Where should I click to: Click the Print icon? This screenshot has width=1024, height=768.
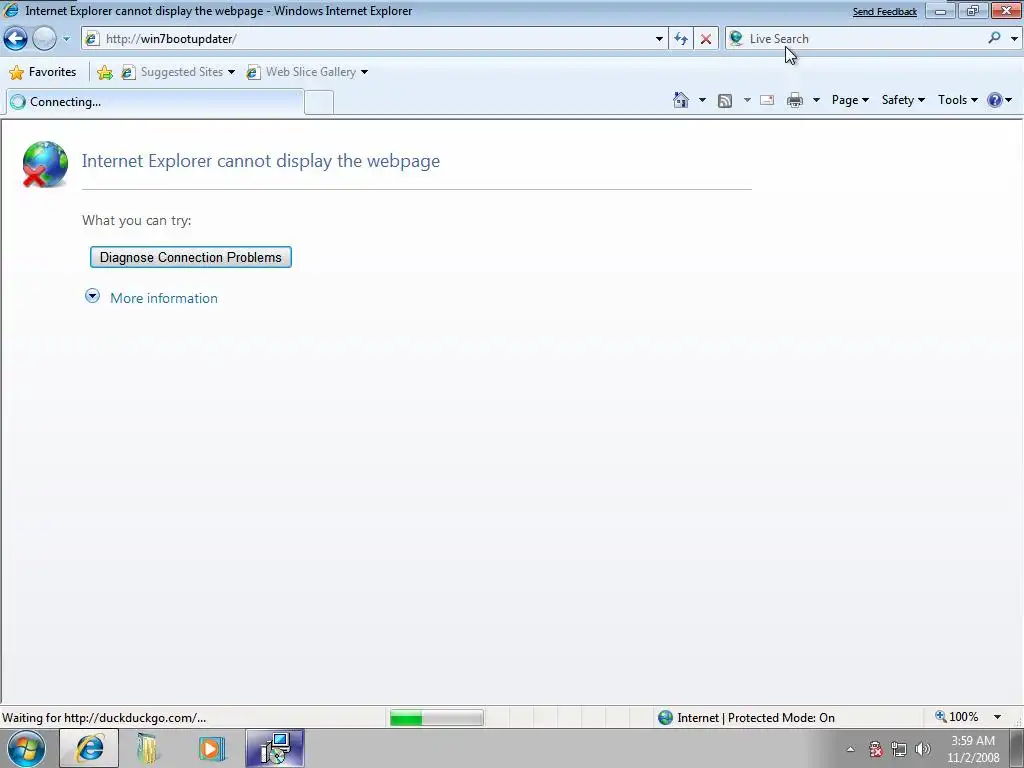point(795,100)
